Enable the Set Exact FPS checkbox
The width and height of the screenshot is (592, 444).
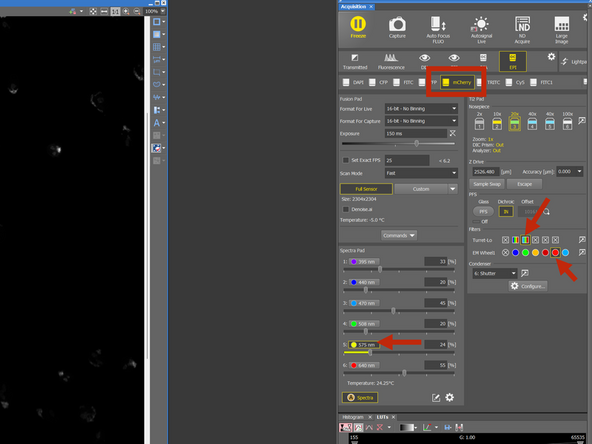tap(345, 160)
